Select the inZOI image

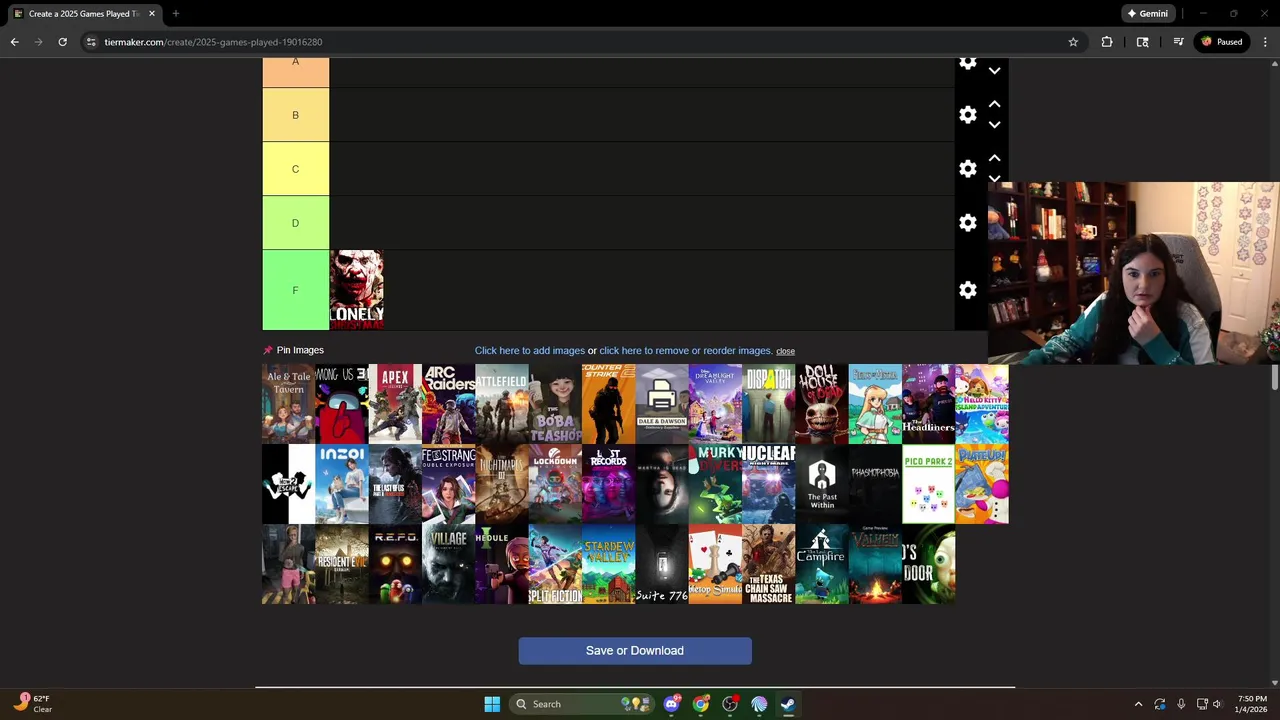tap(342, 484)
